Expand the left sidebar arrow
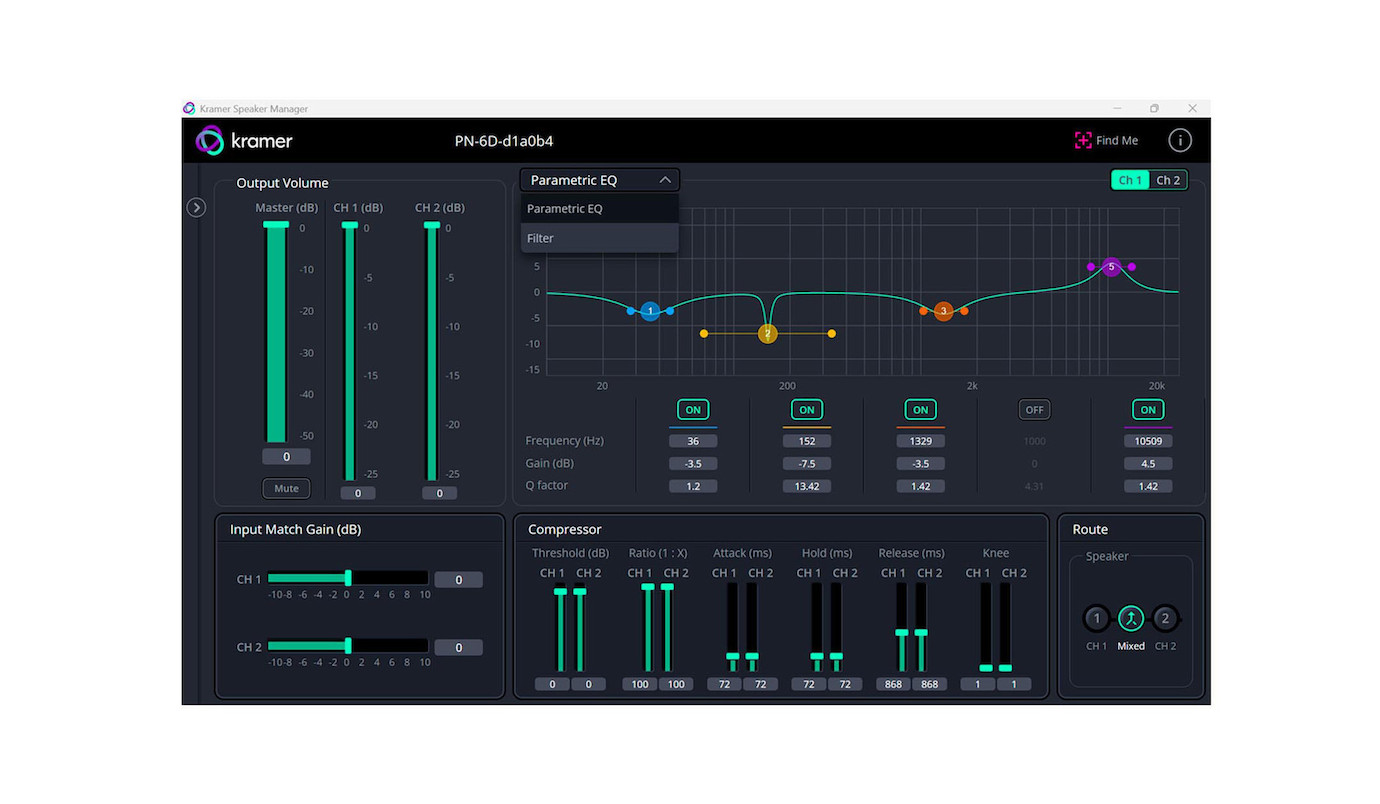This screenshot has height=804, width=1380. pos(197,208)
